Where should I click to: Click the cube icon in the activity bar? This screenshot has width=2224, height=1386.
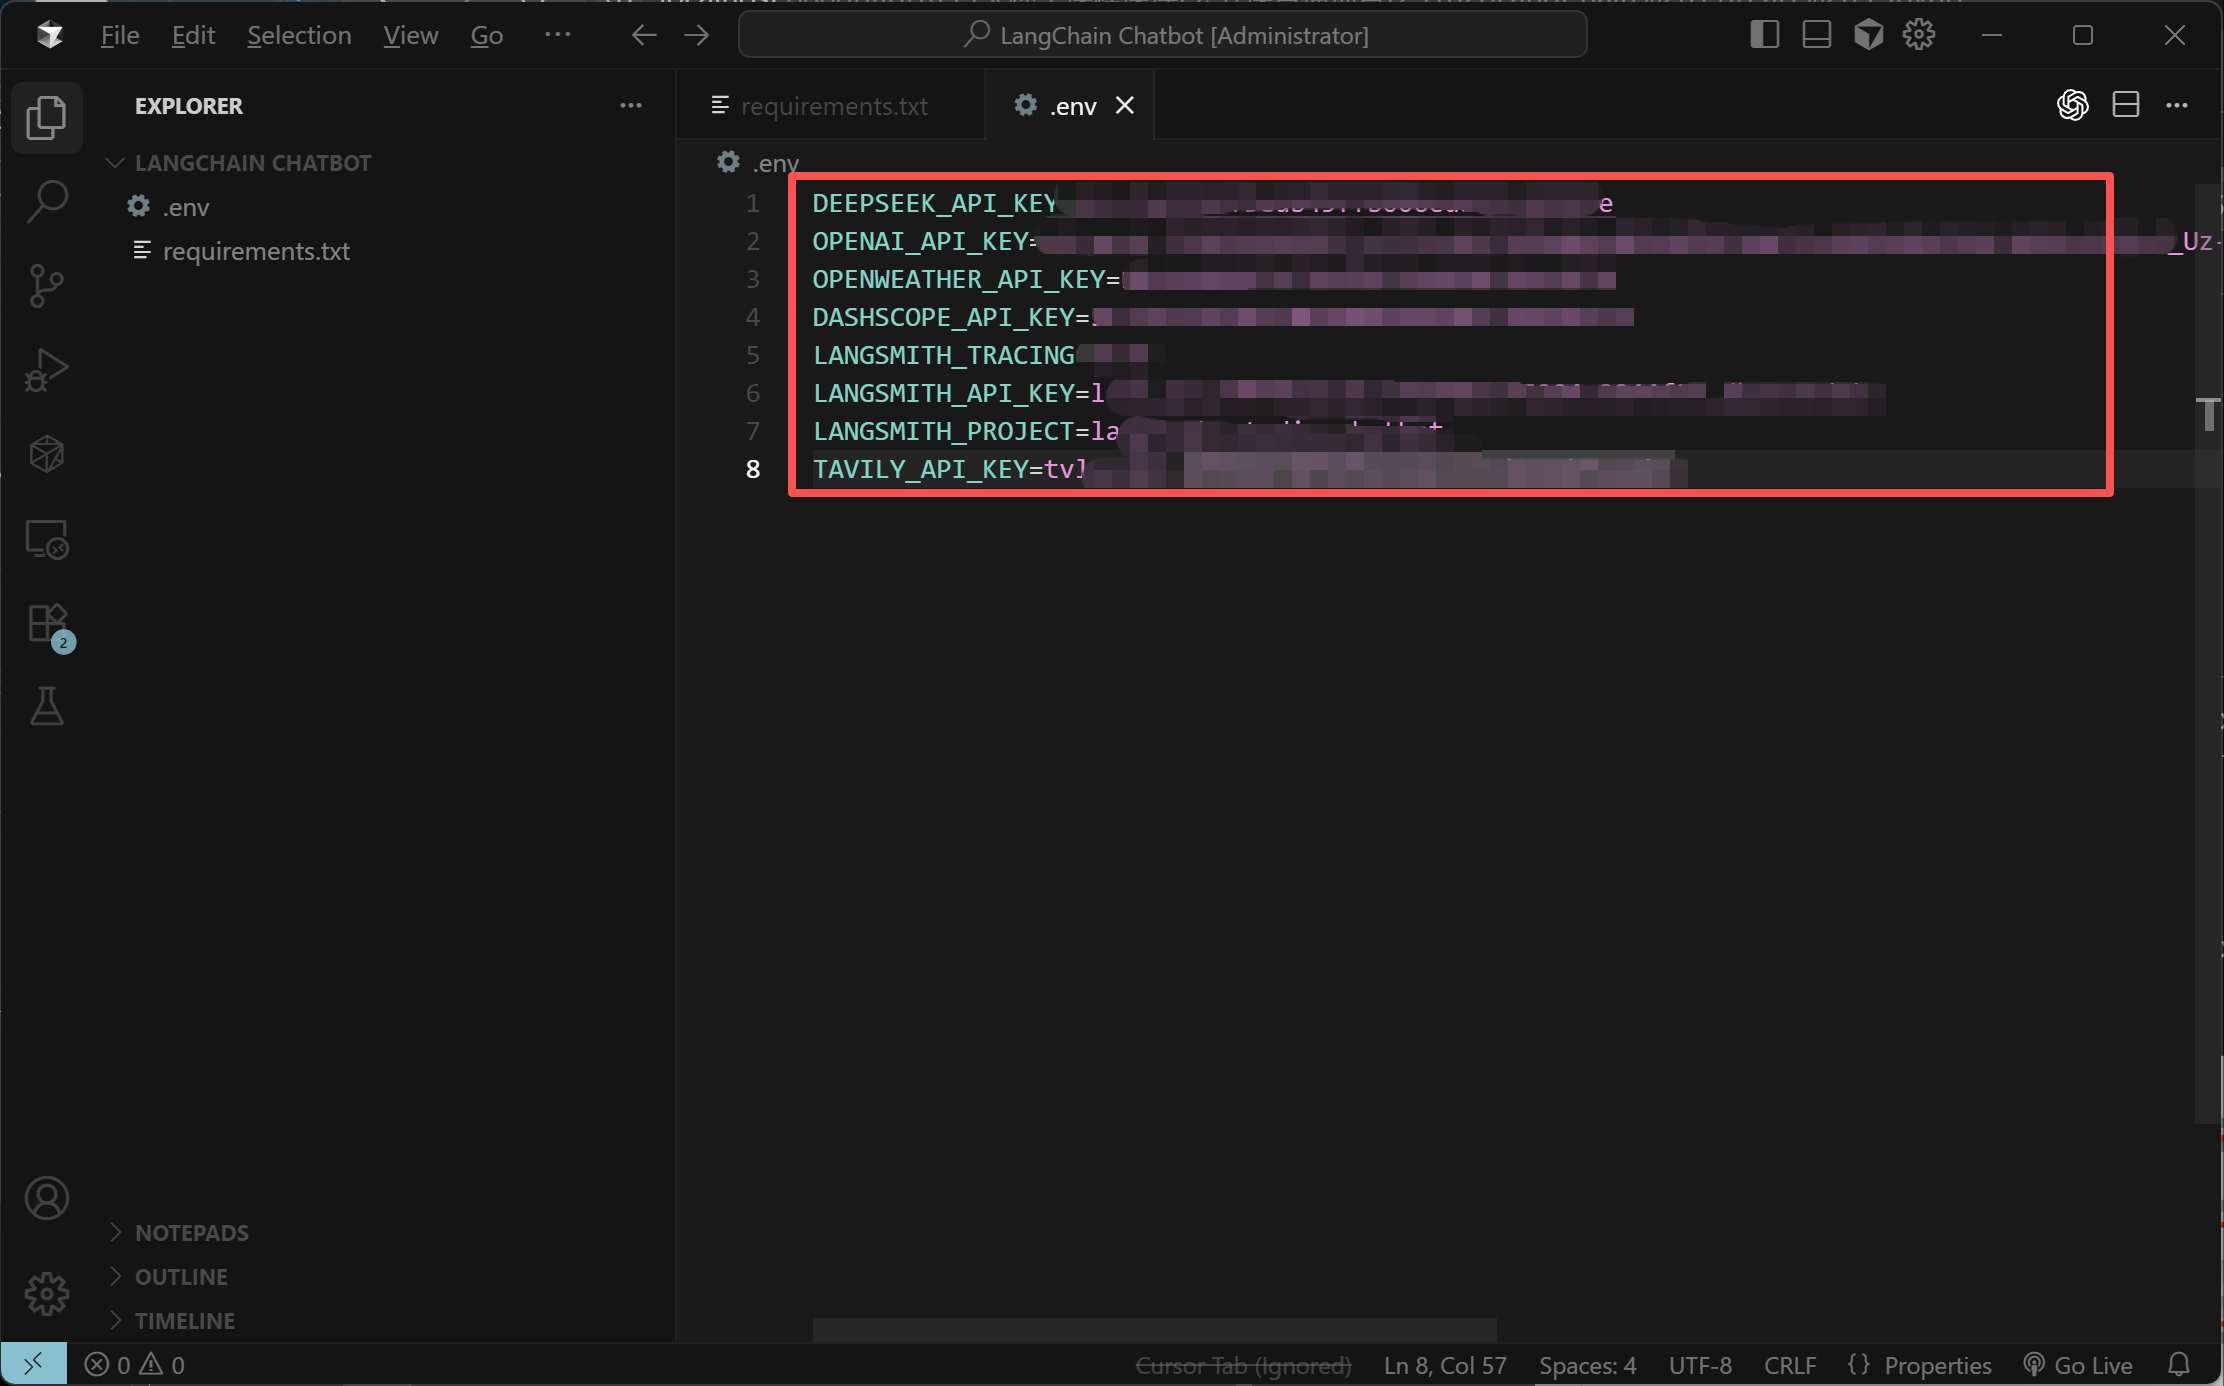click(x=46, y=454)
